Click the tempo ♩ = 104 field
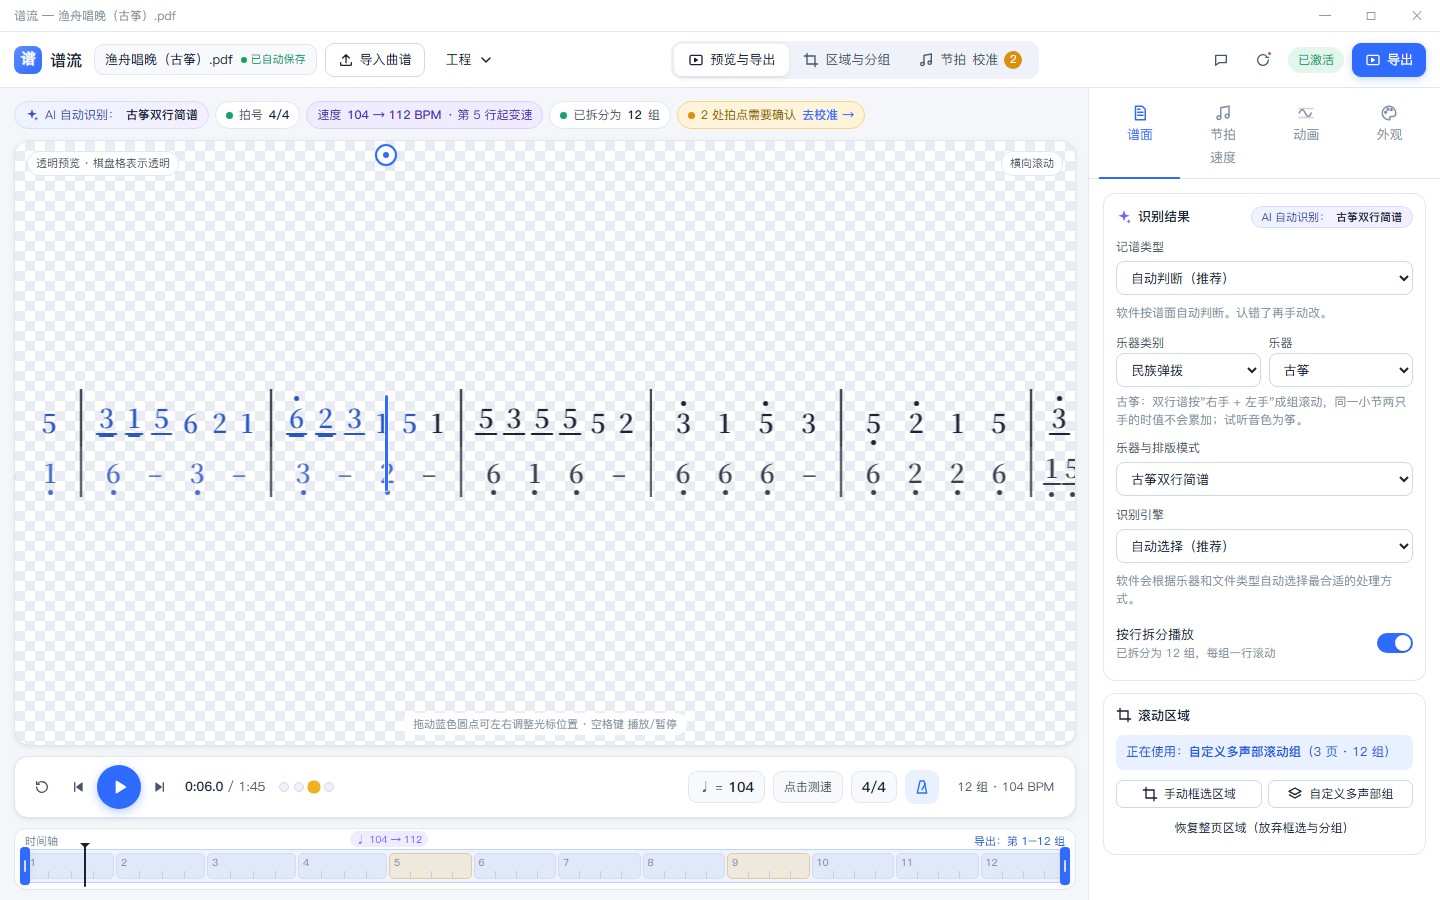 (x=727, y=787)
